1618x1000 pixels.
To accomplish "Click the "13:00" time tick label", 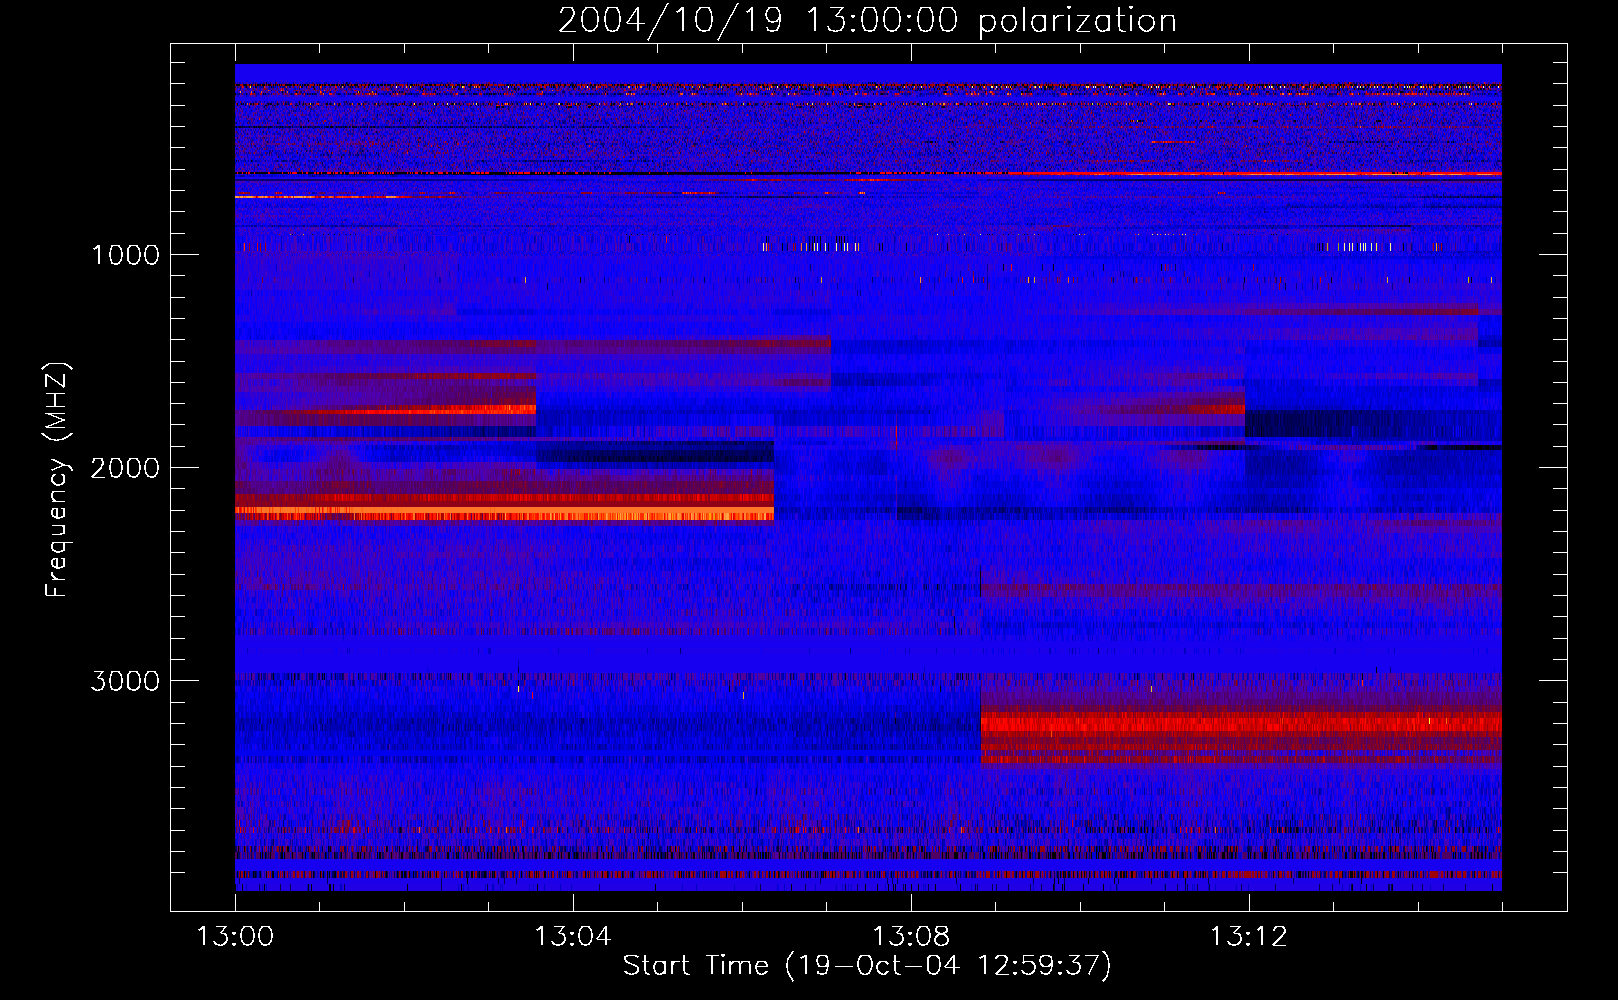I will click(235, 937).
